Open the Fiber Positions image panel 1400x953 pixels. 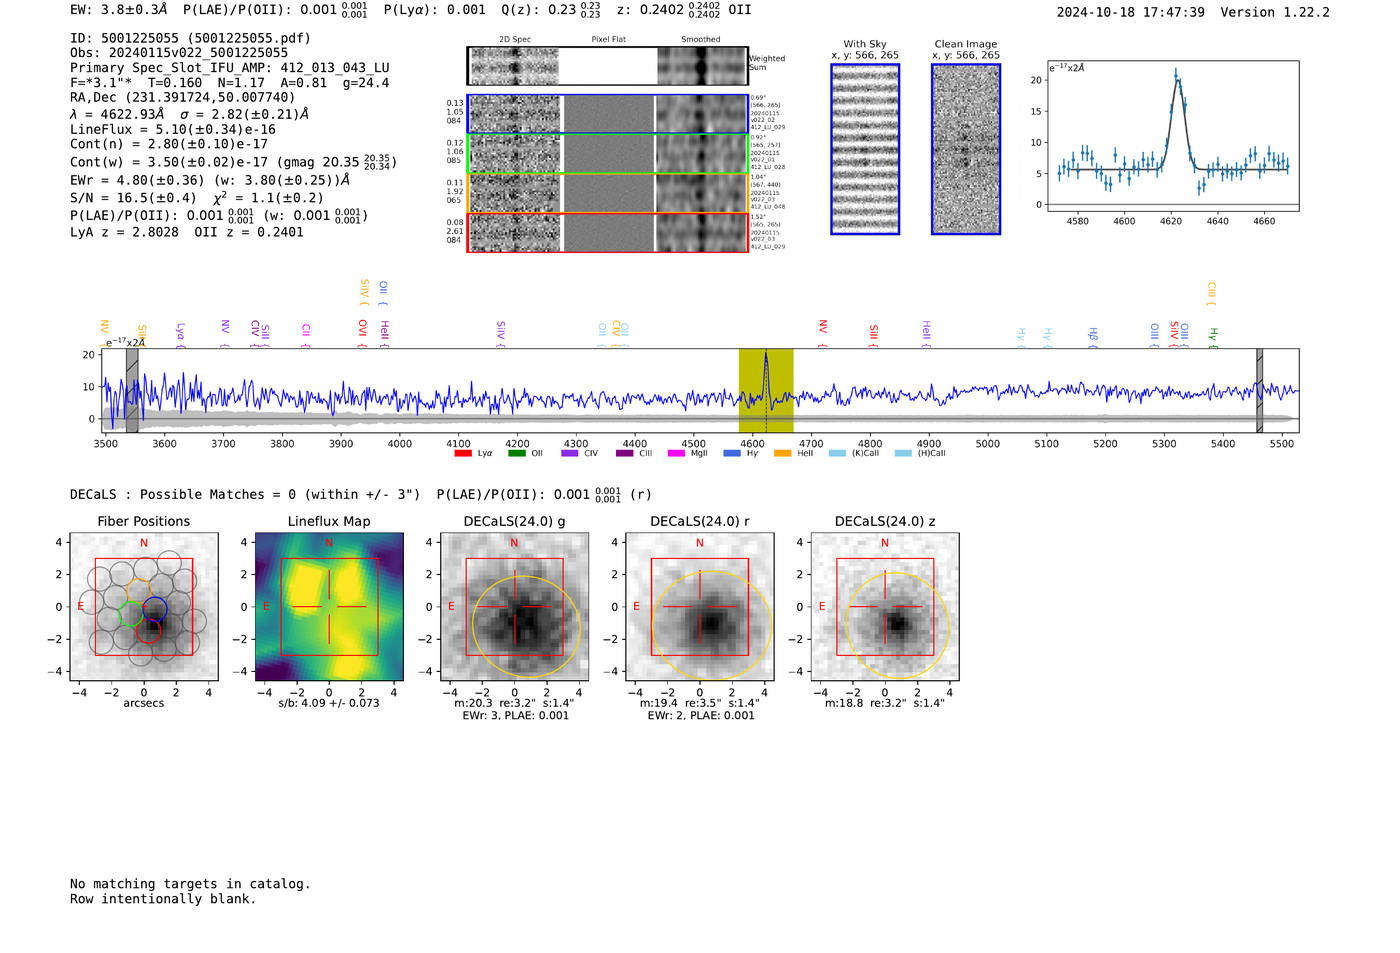(144, 607)
